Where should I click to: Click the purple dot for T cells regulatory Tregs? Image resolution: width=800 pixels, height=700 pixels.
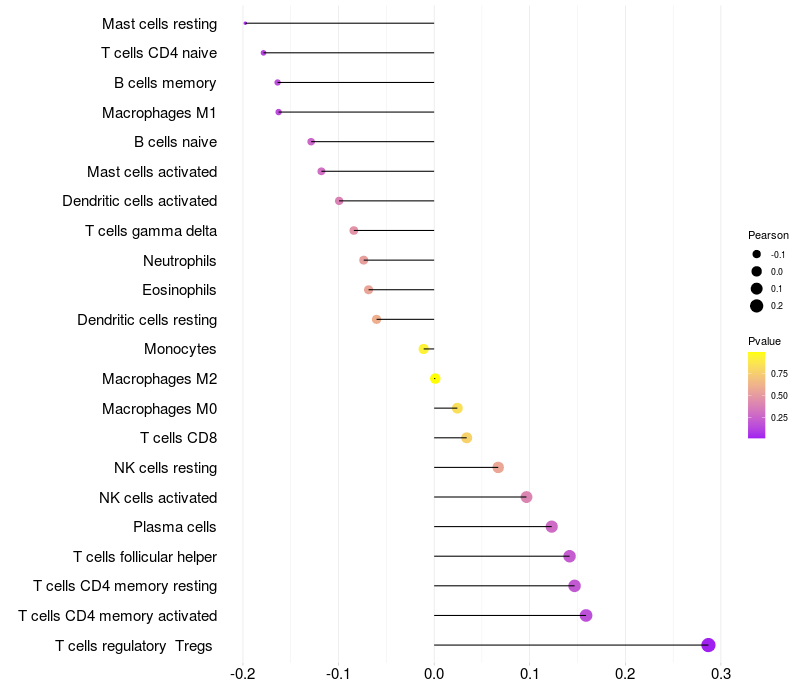[x=708, y=645]
